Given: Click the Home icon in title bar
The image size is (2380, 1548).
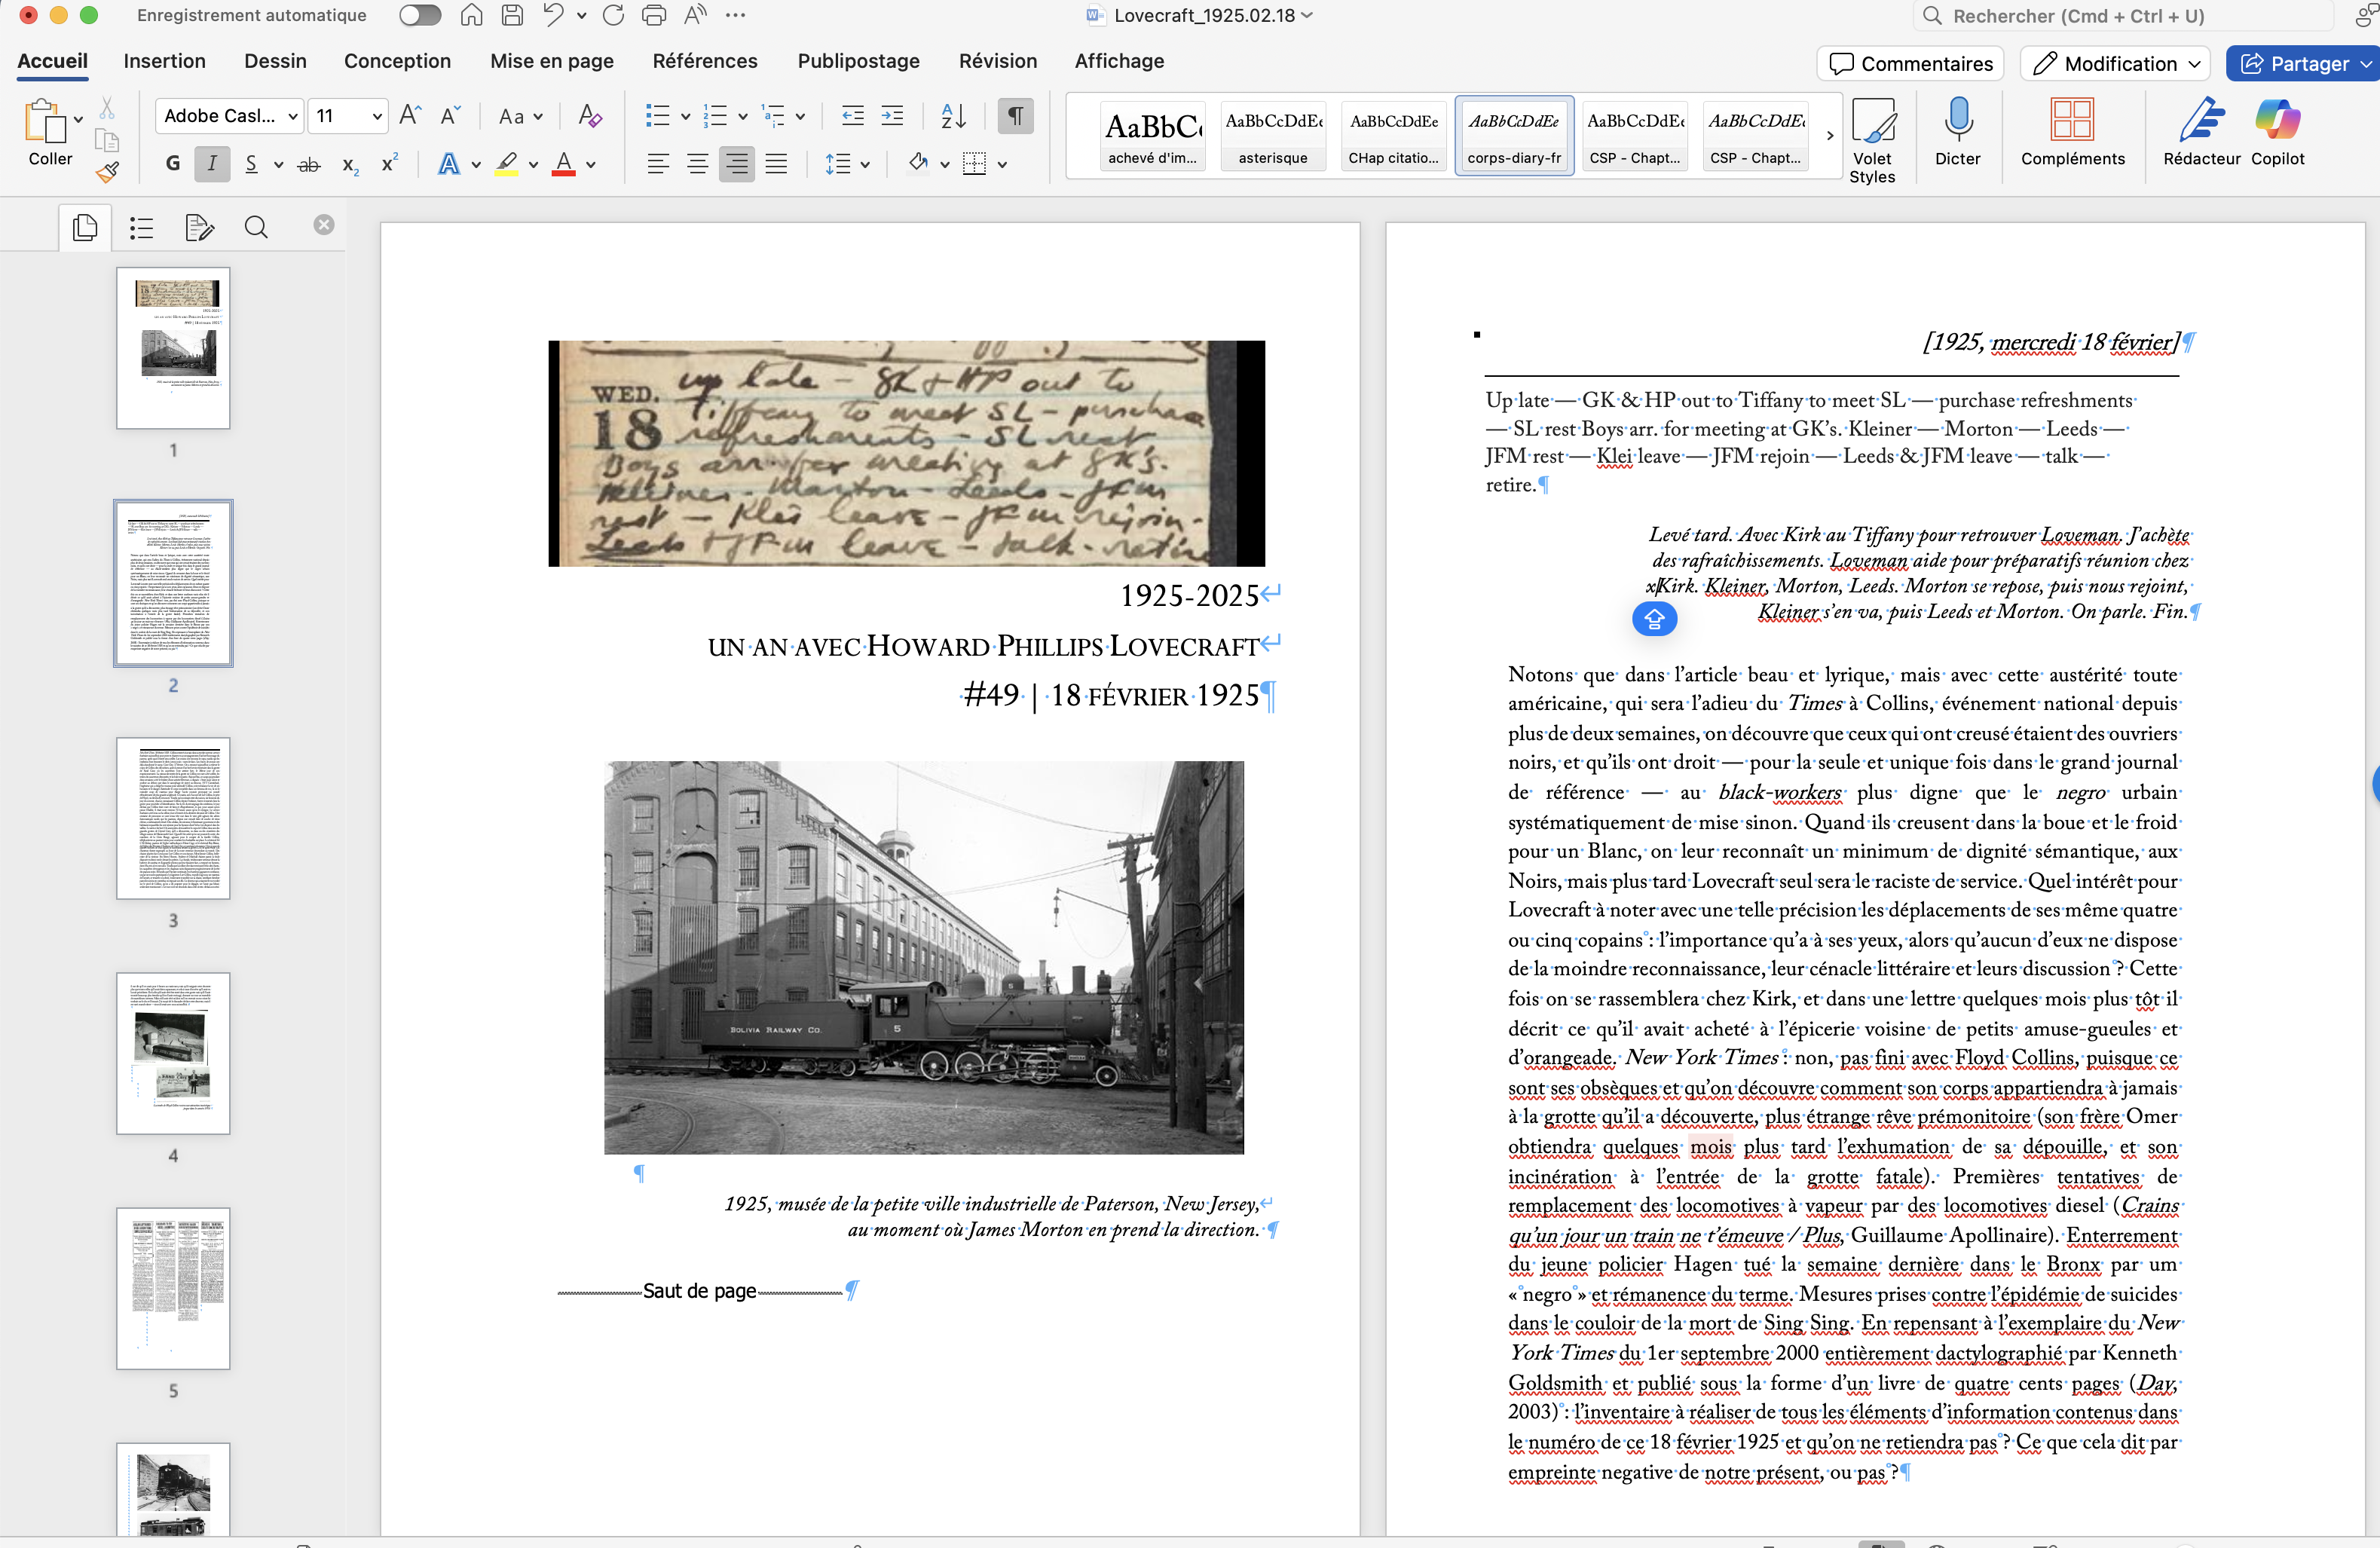Looking at the screenshot, I should coord(471,15).
